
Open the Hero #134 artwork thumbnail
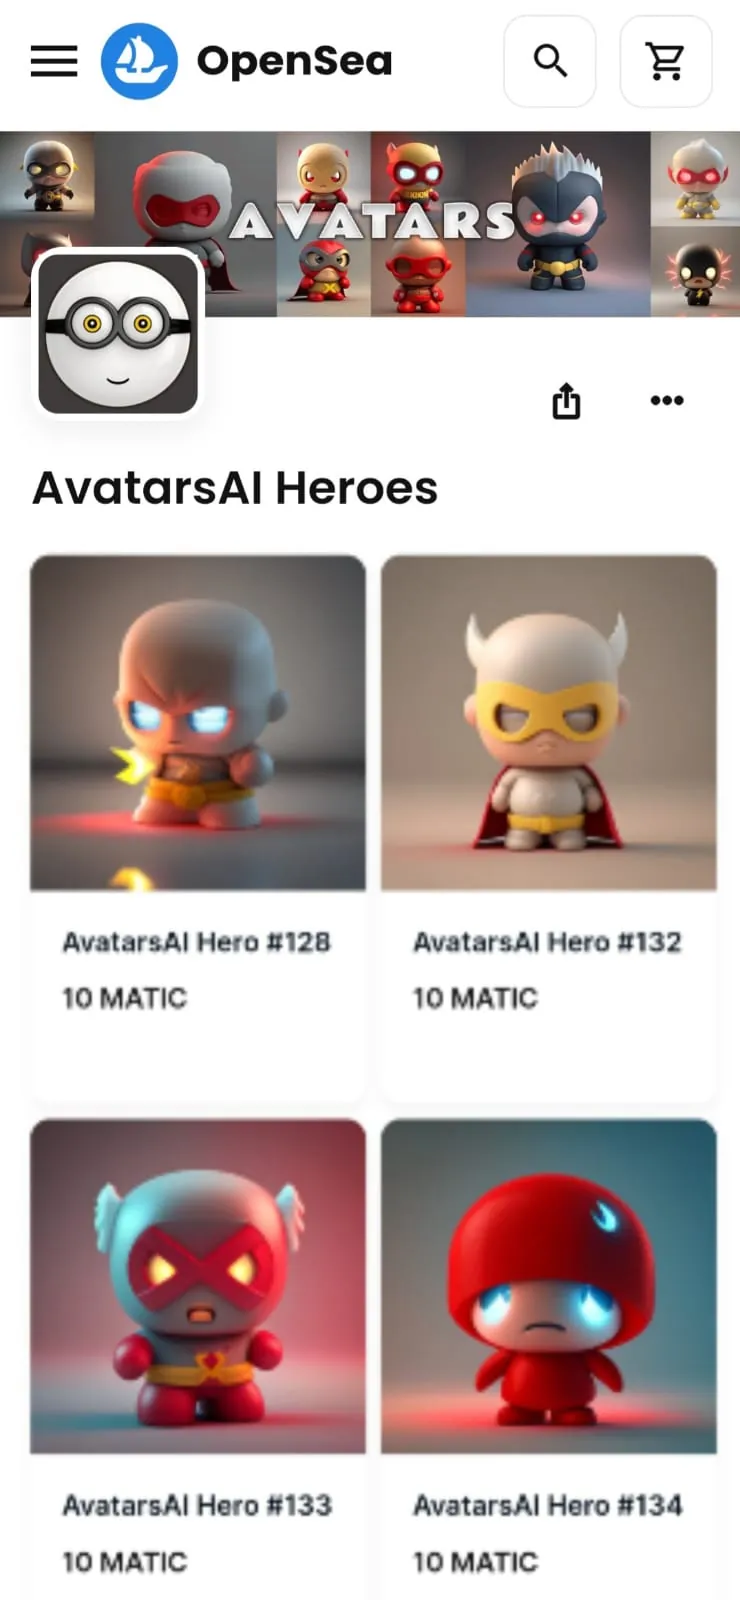[x=549, y=1286]
